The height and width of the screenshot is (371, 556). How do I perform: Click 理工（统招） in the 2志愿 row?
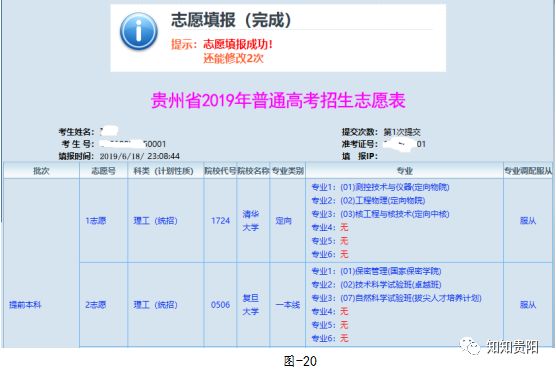155,305
